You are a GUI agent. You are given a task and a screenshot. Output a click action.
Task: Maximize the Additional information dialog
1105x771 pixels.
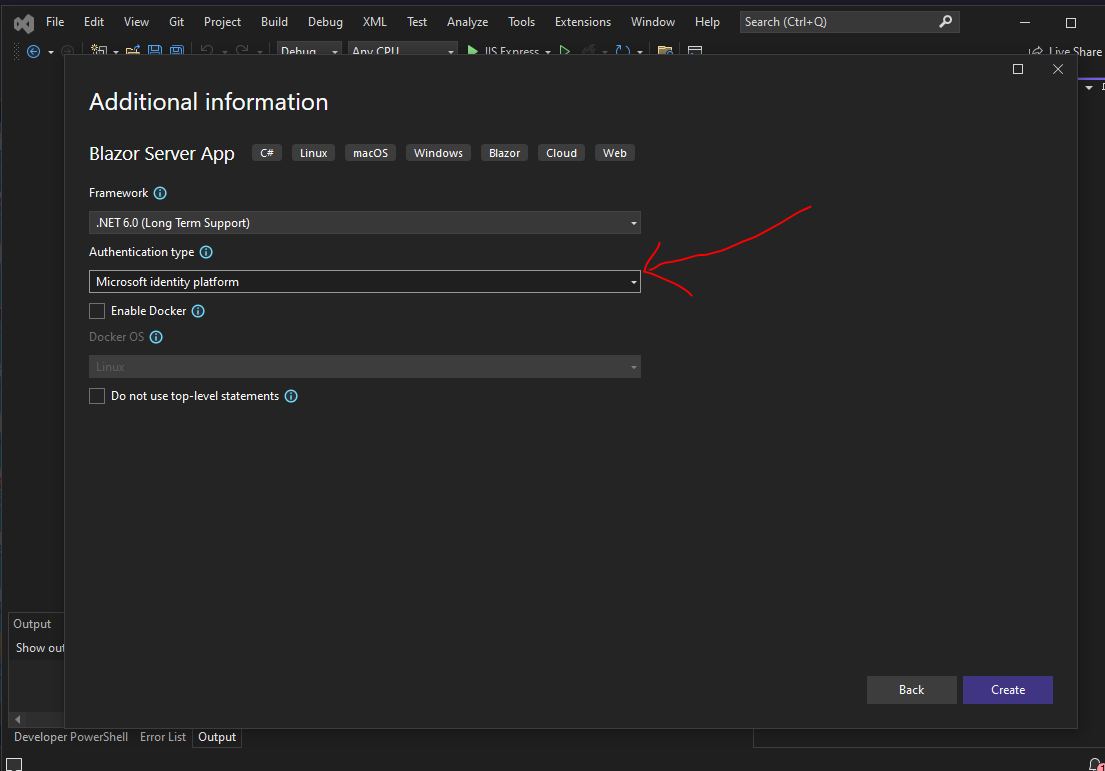(x=1018, y=69)
